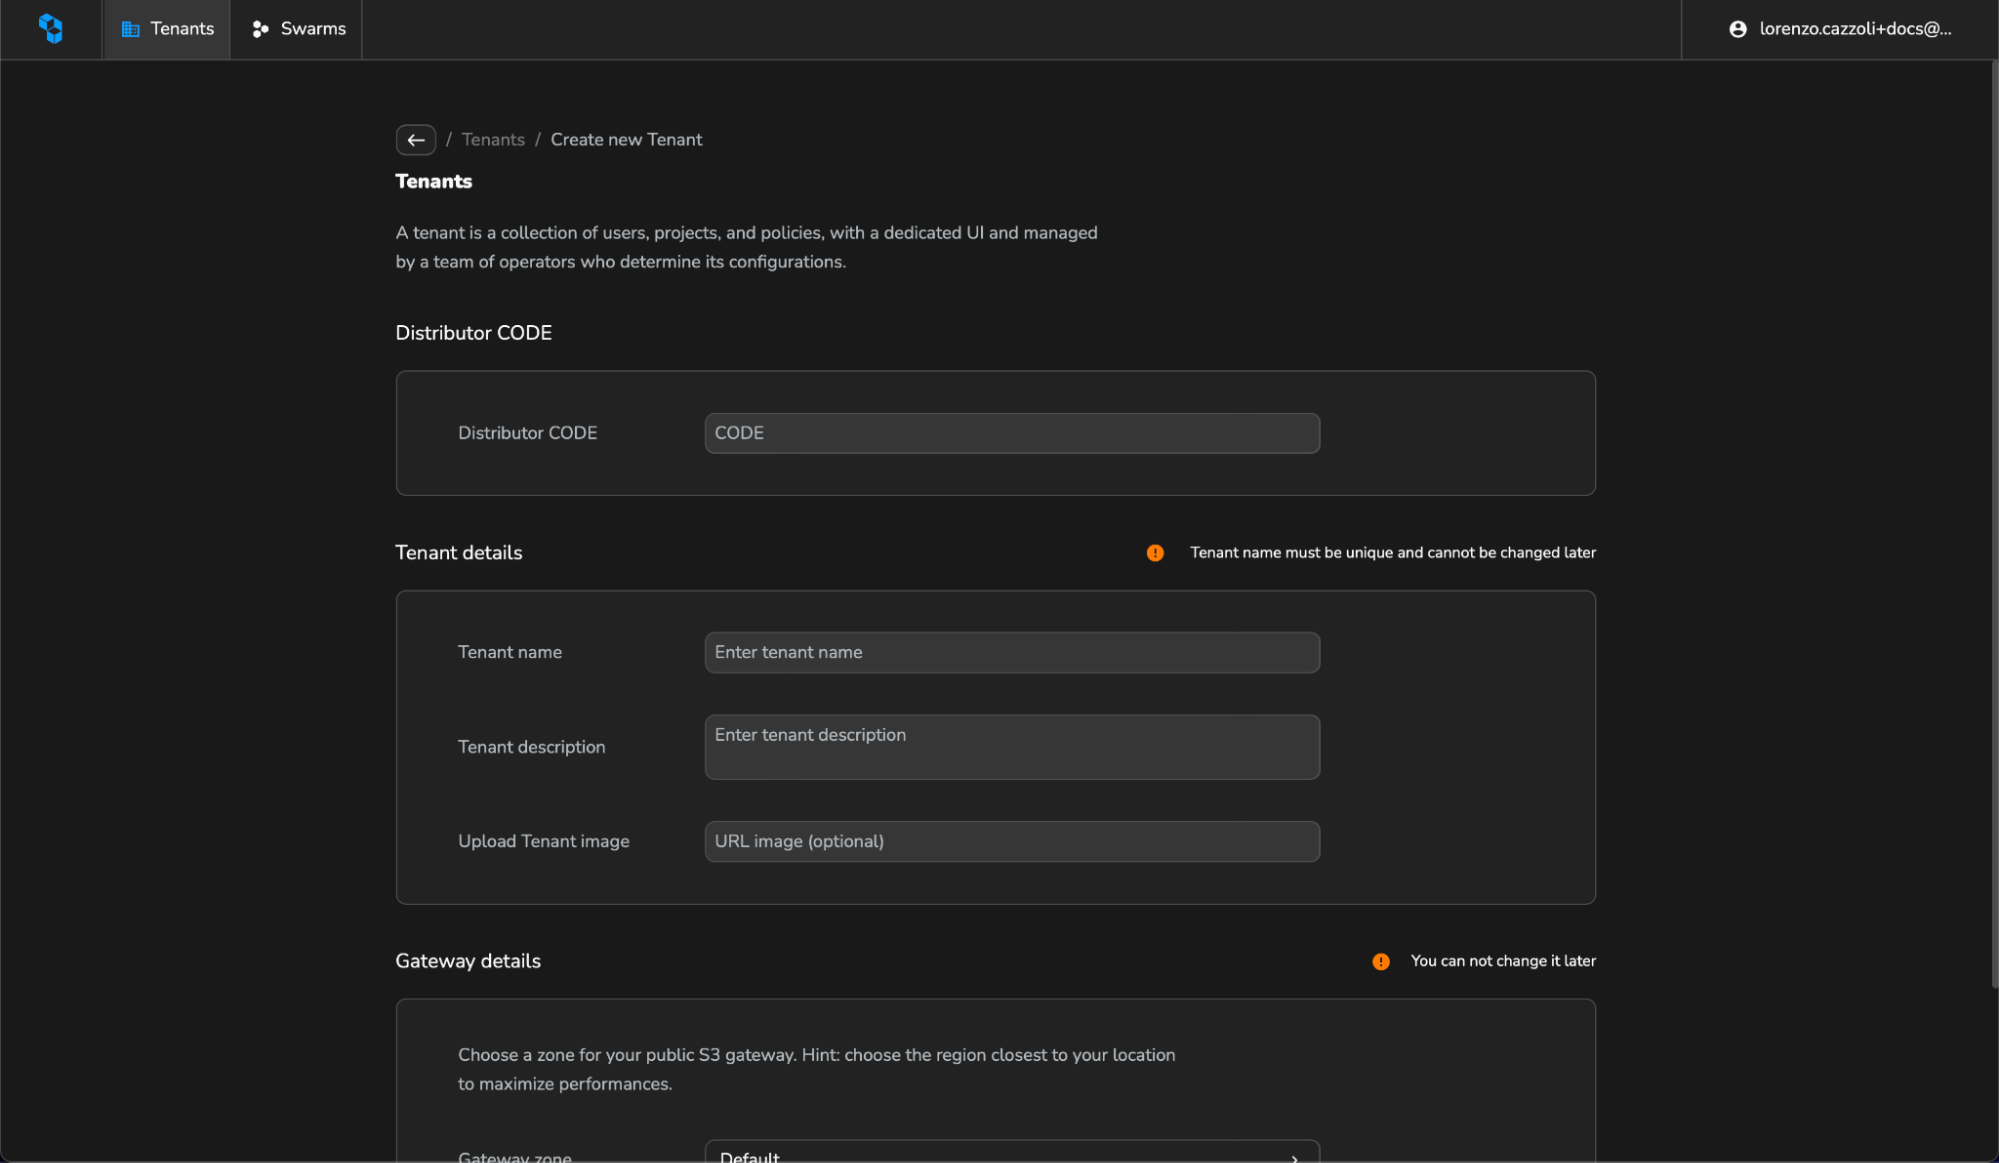This screenshot has width=1999, height=1163.
Task: Click the Gateway details section title
Action: 468,961
